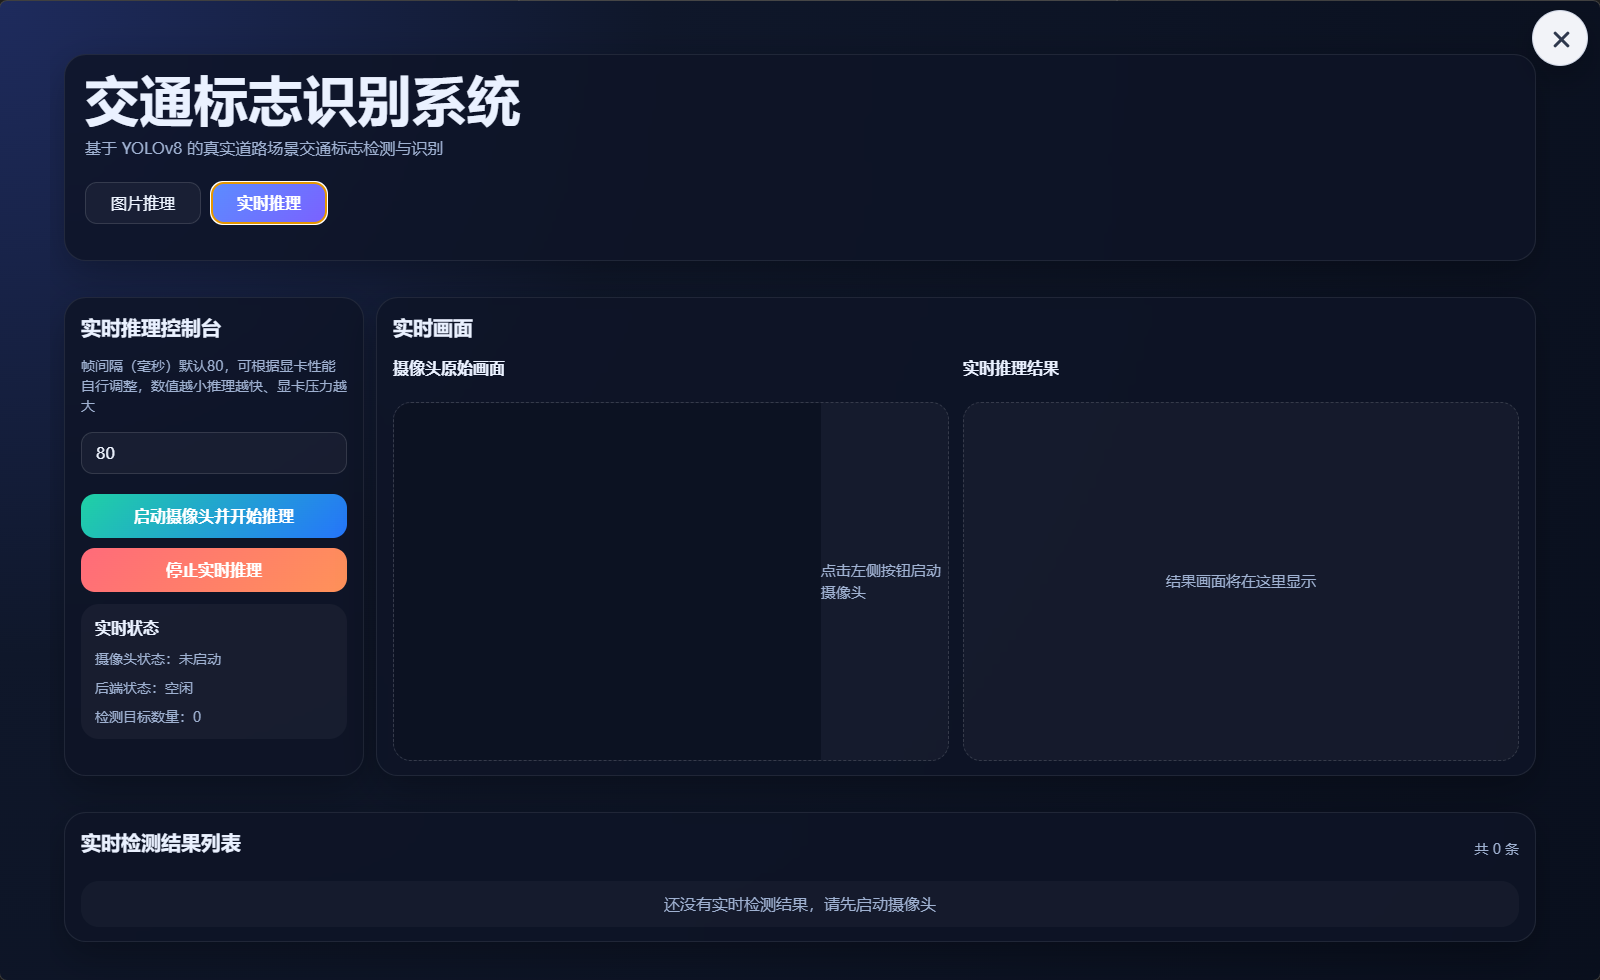Click the 点击左侧按钮启动摄像头 hint text
This screenshot has width=1600, height=980.
(880, 582)
